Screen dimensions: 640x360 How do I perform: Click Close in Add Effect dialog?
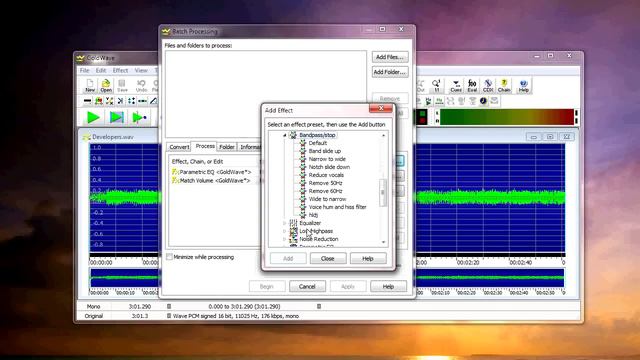pyautogui.click(x=328, y=258)
